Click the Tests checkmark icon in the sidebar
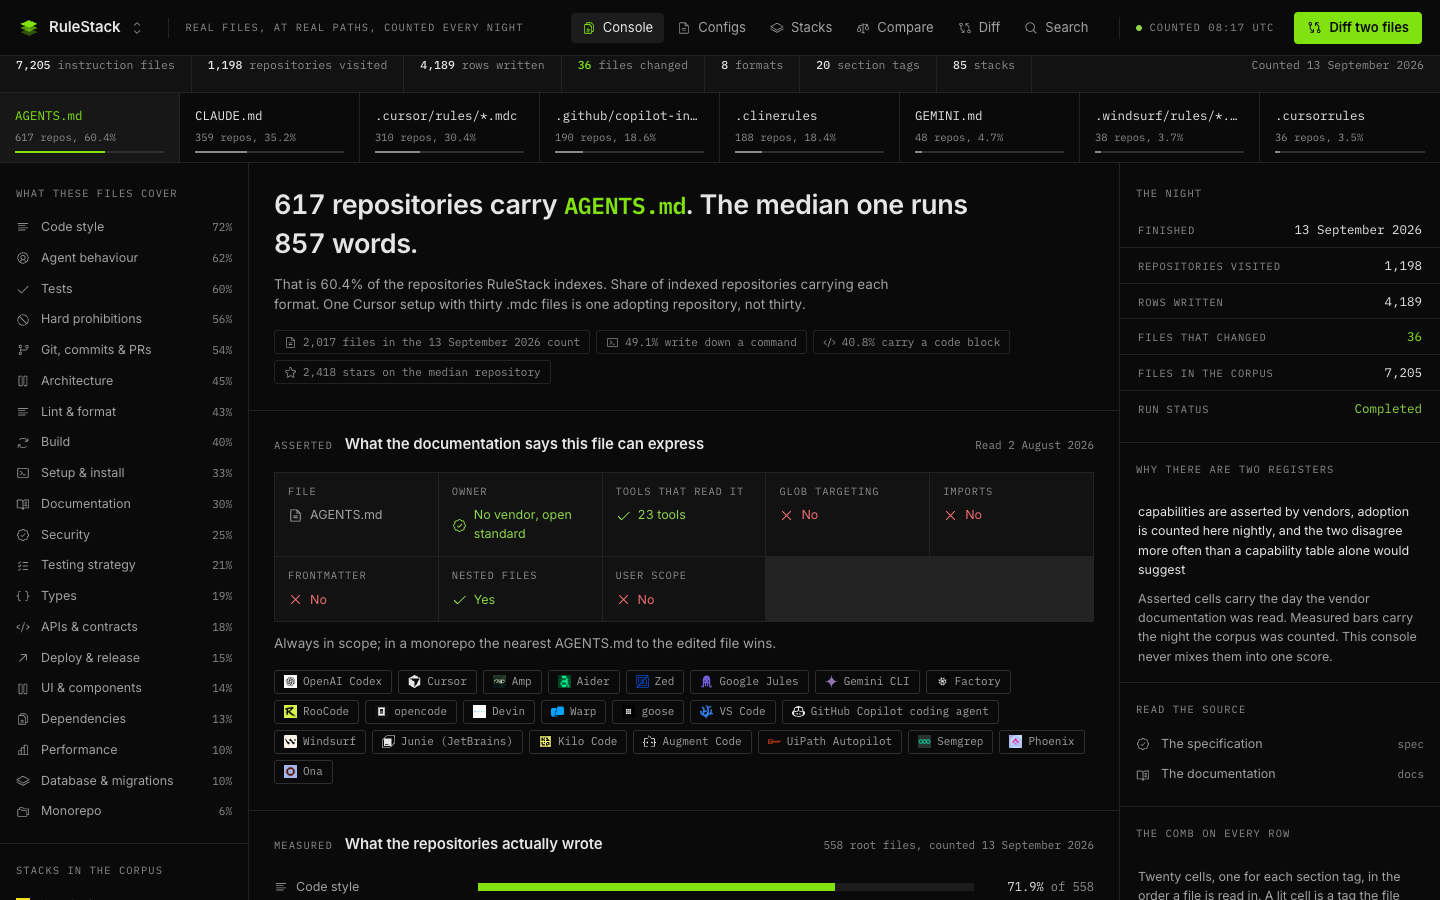The height and width of the screenshot is (900, 1440). point(23,289)
